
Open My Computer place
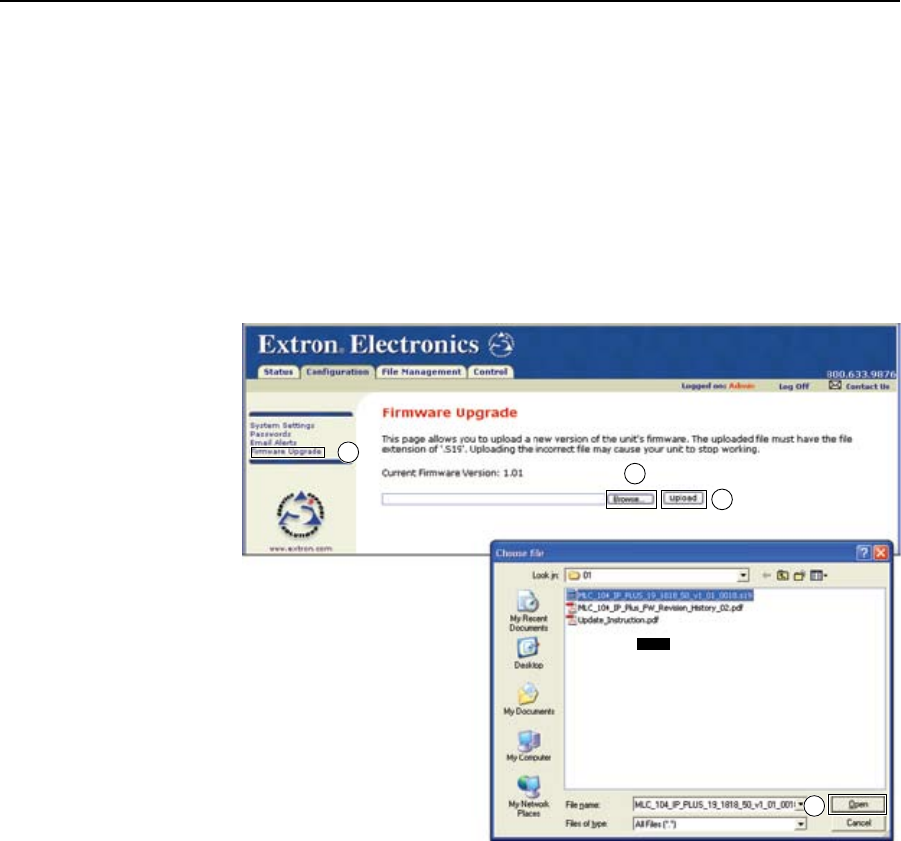pyautogui.click(x=529, y=746)
